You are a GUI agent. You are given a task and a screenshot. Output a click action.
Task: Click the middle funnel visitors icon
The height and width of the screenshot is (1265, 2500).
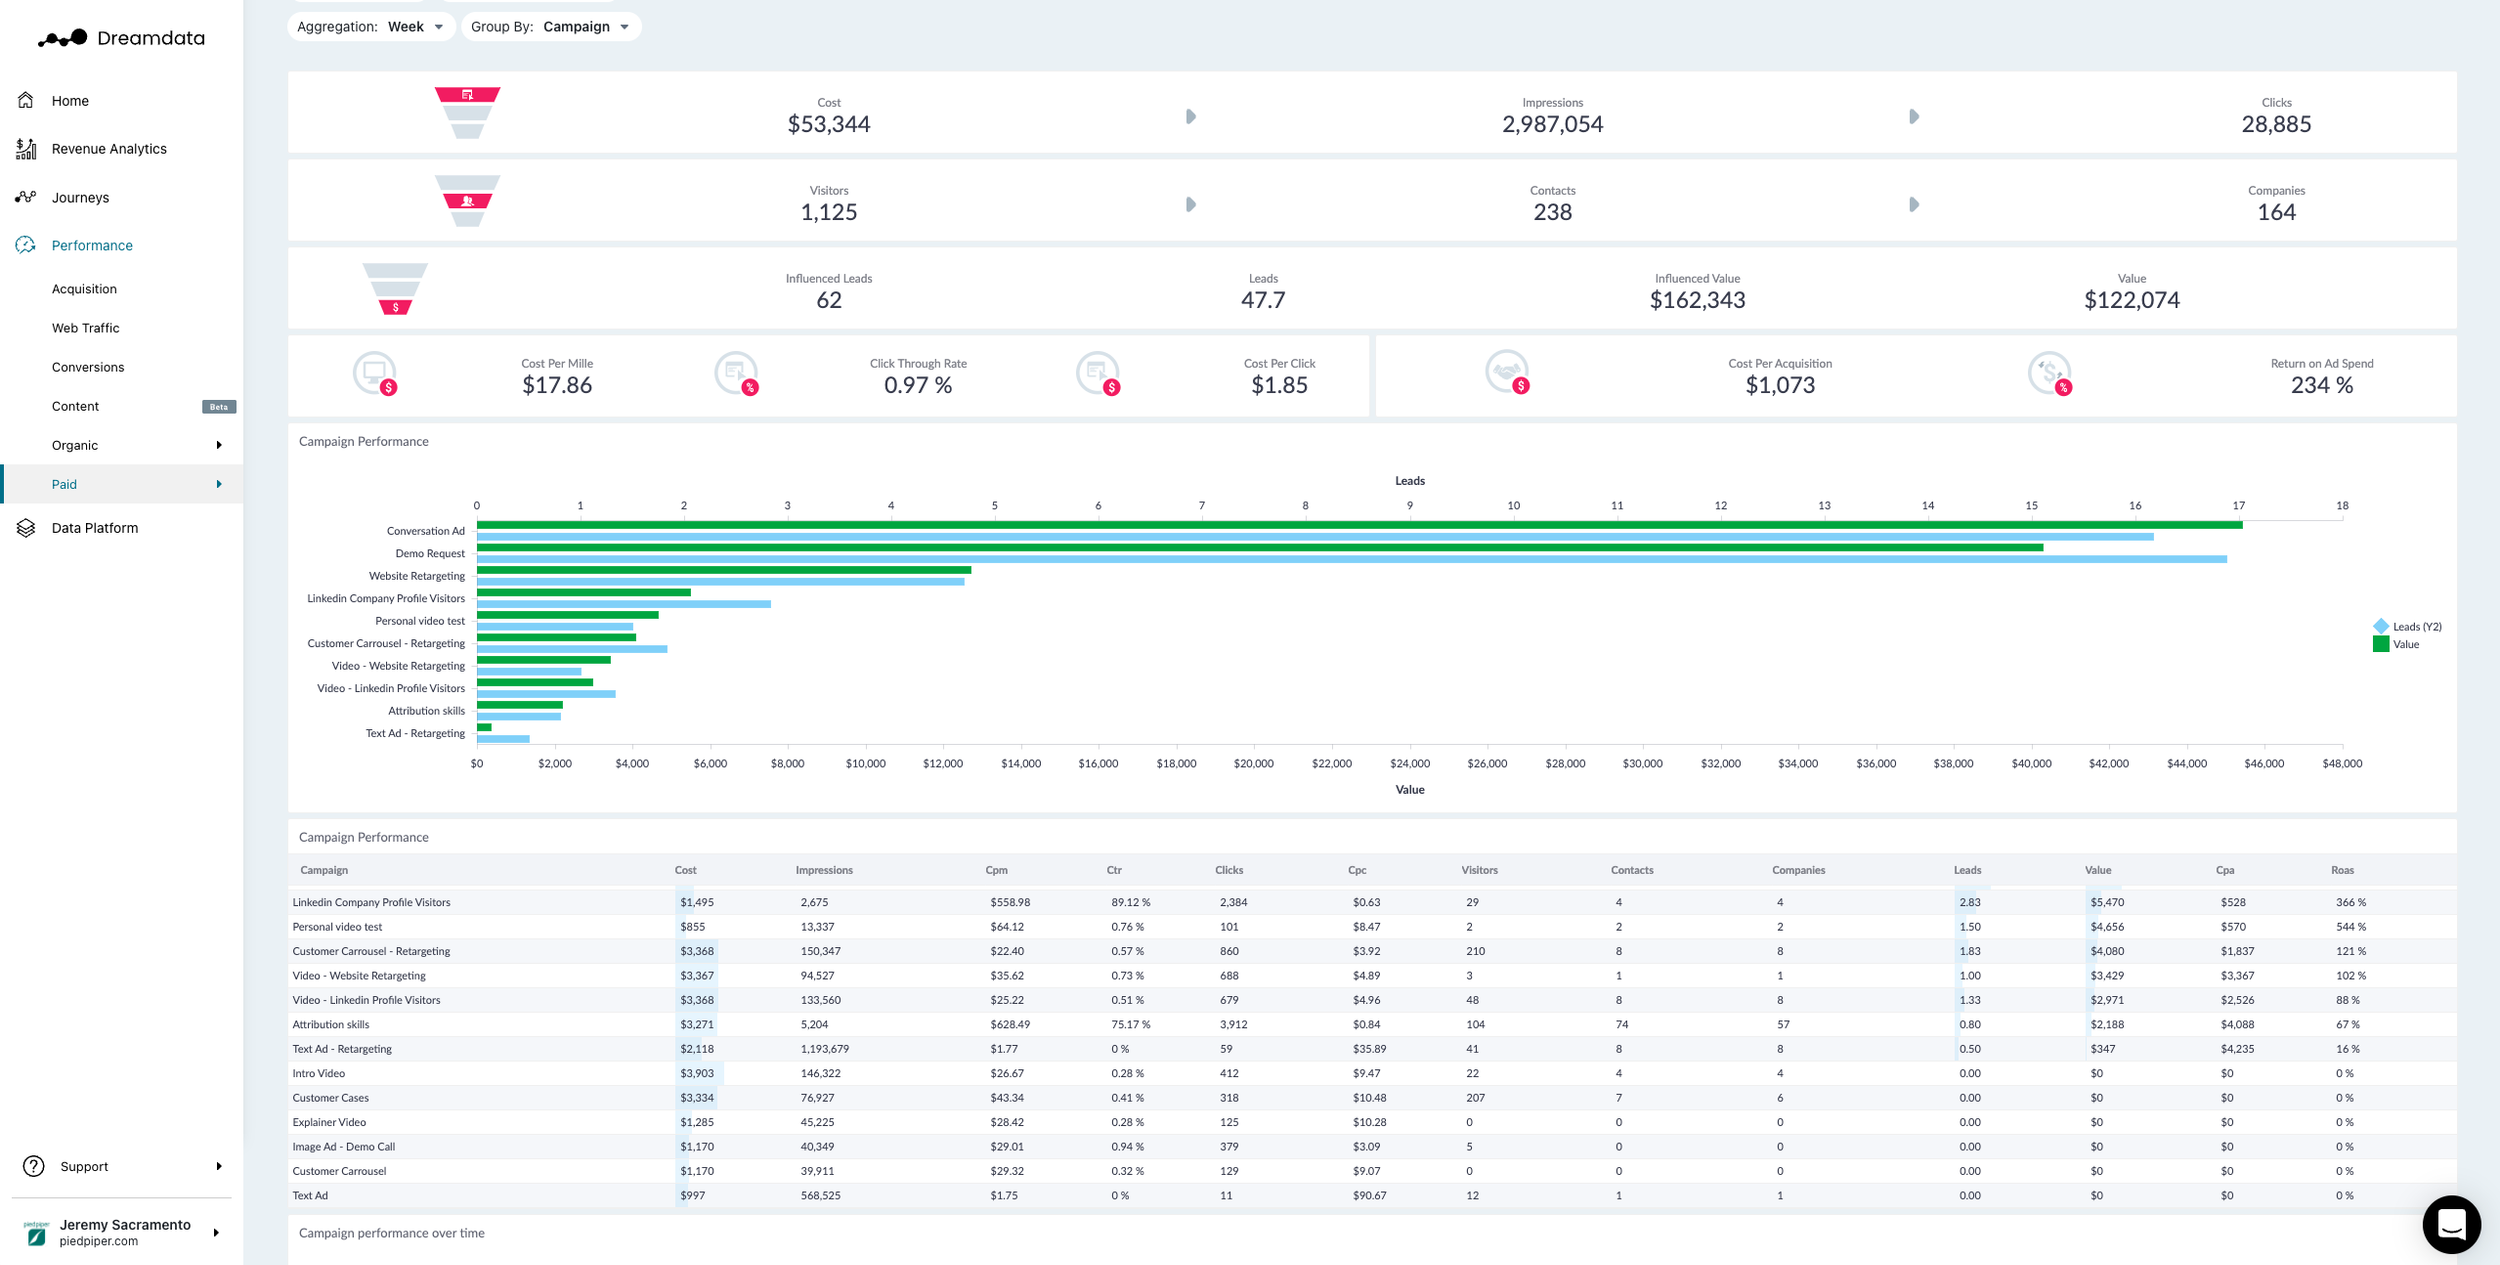467,201
